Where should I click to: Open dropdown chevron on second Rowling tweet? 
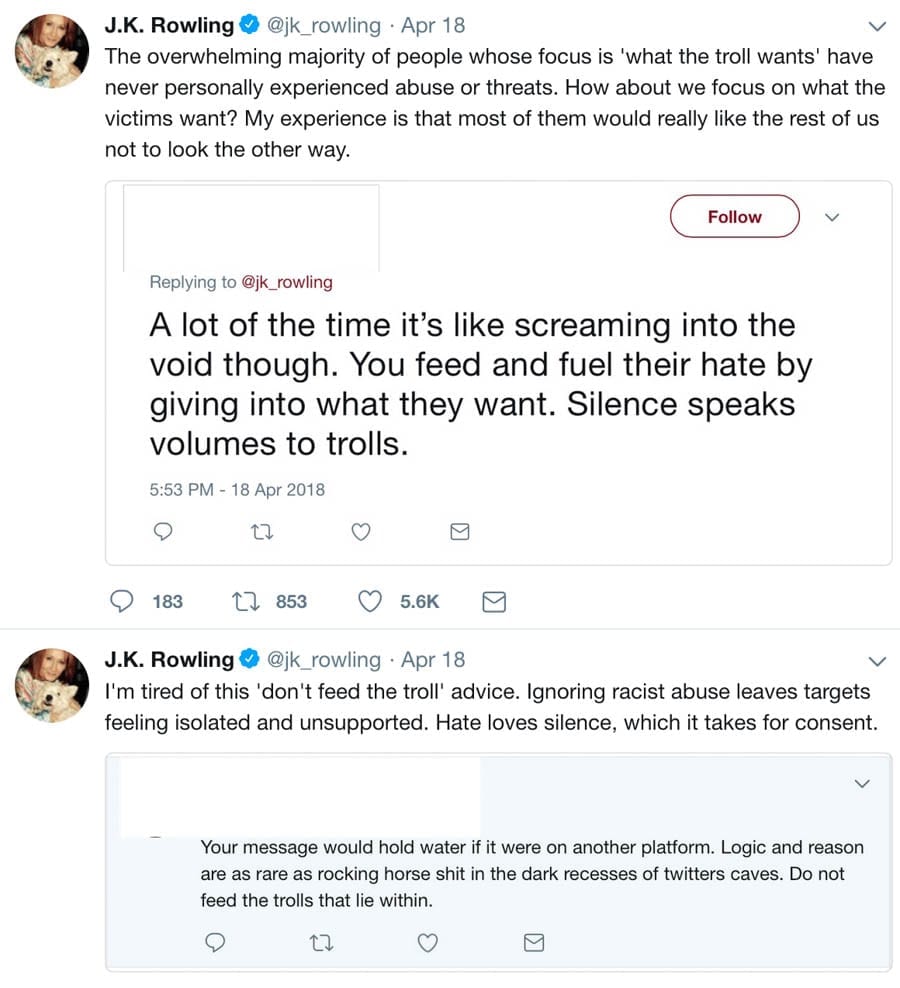click(x=877, y=661)
